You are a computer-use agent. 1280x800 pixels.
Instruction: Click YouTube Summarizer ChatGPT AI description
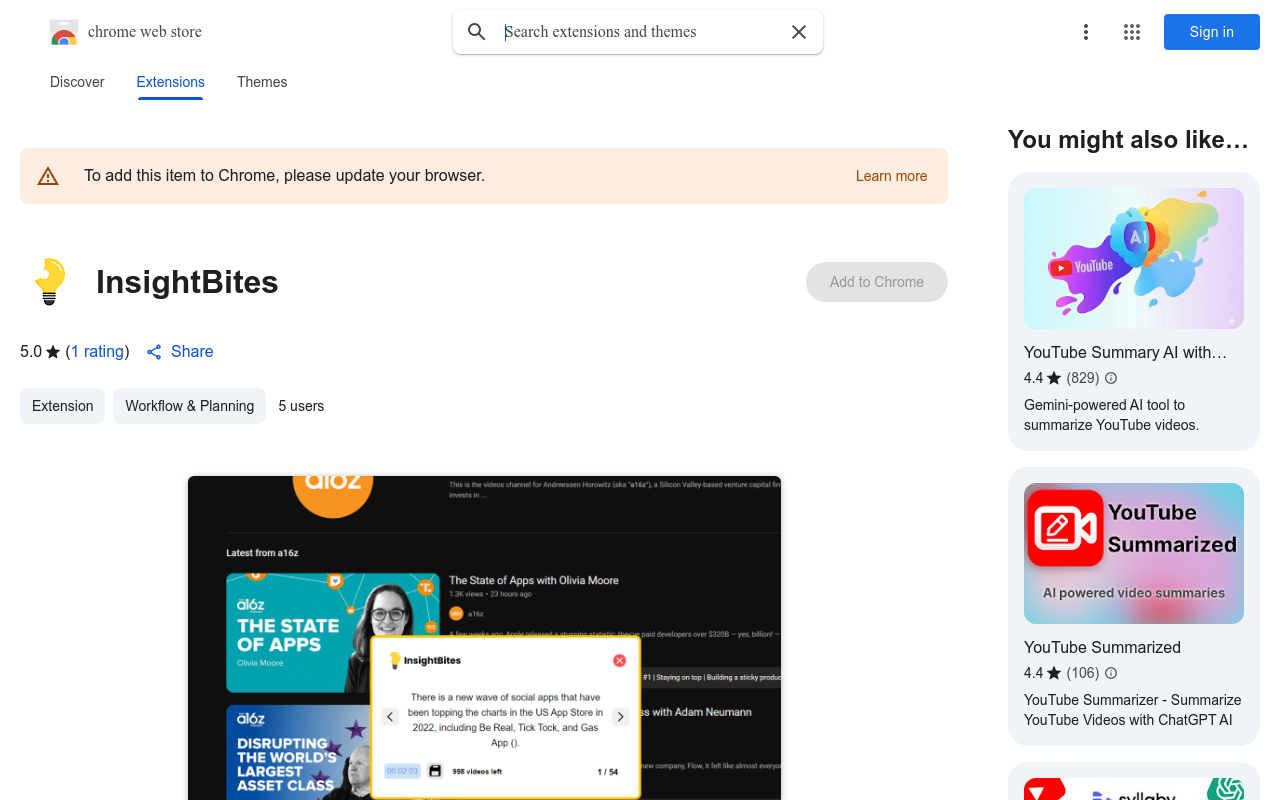1132,710
